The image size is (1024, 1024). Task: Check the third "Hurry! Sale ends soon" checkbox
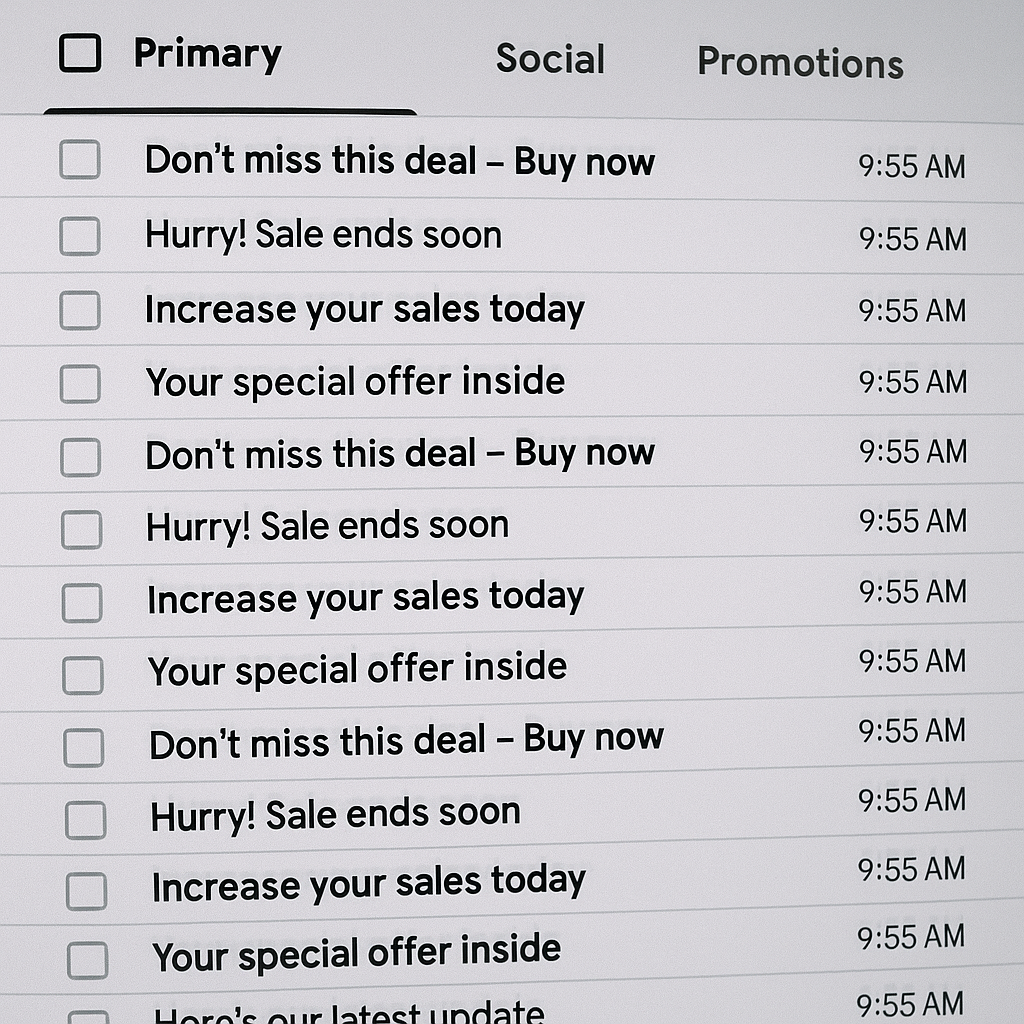pos(85,821)
